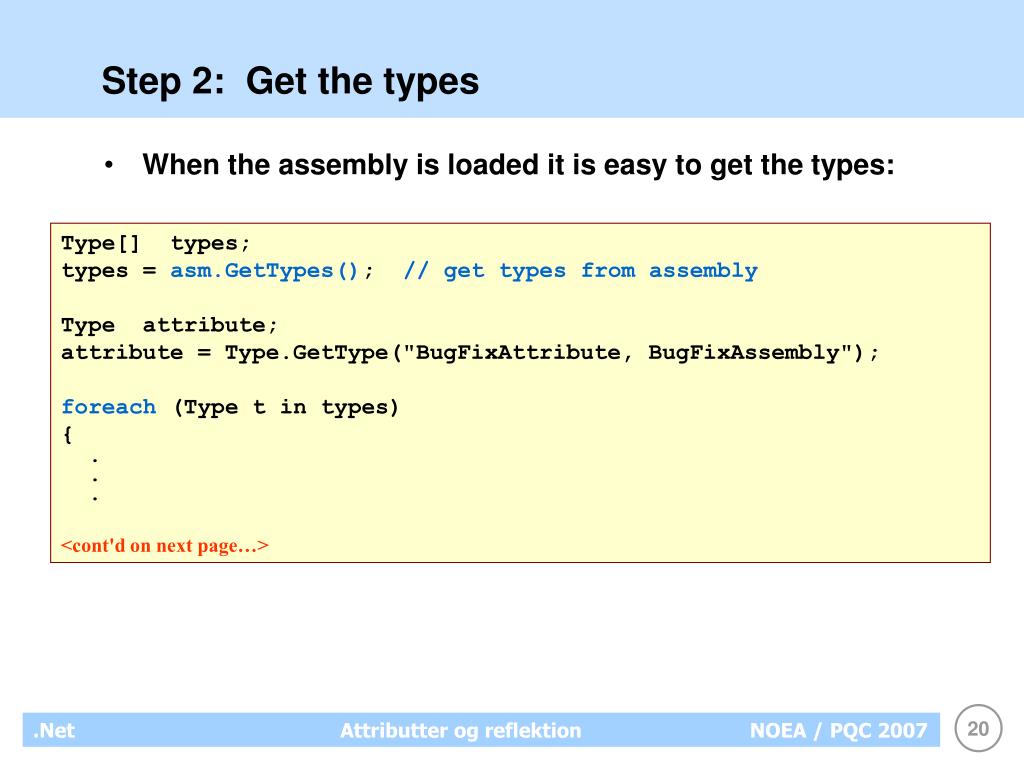Click the code line "Type[] types;"
1024x768 pixels.
[155, 244]
